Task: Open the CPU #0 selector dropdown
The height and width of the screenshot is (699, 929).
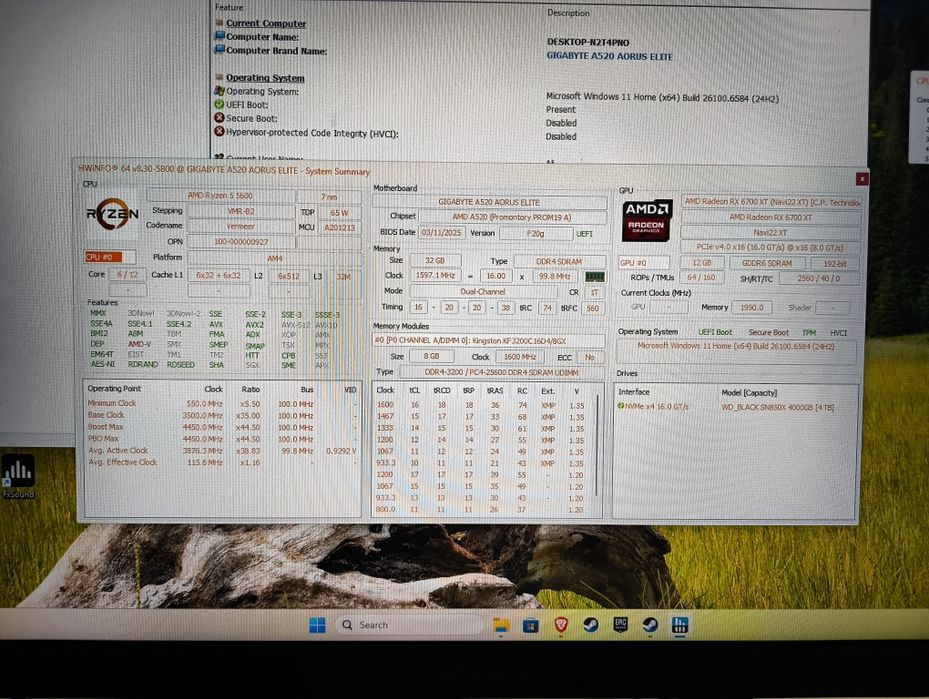Action: point(110,257)
